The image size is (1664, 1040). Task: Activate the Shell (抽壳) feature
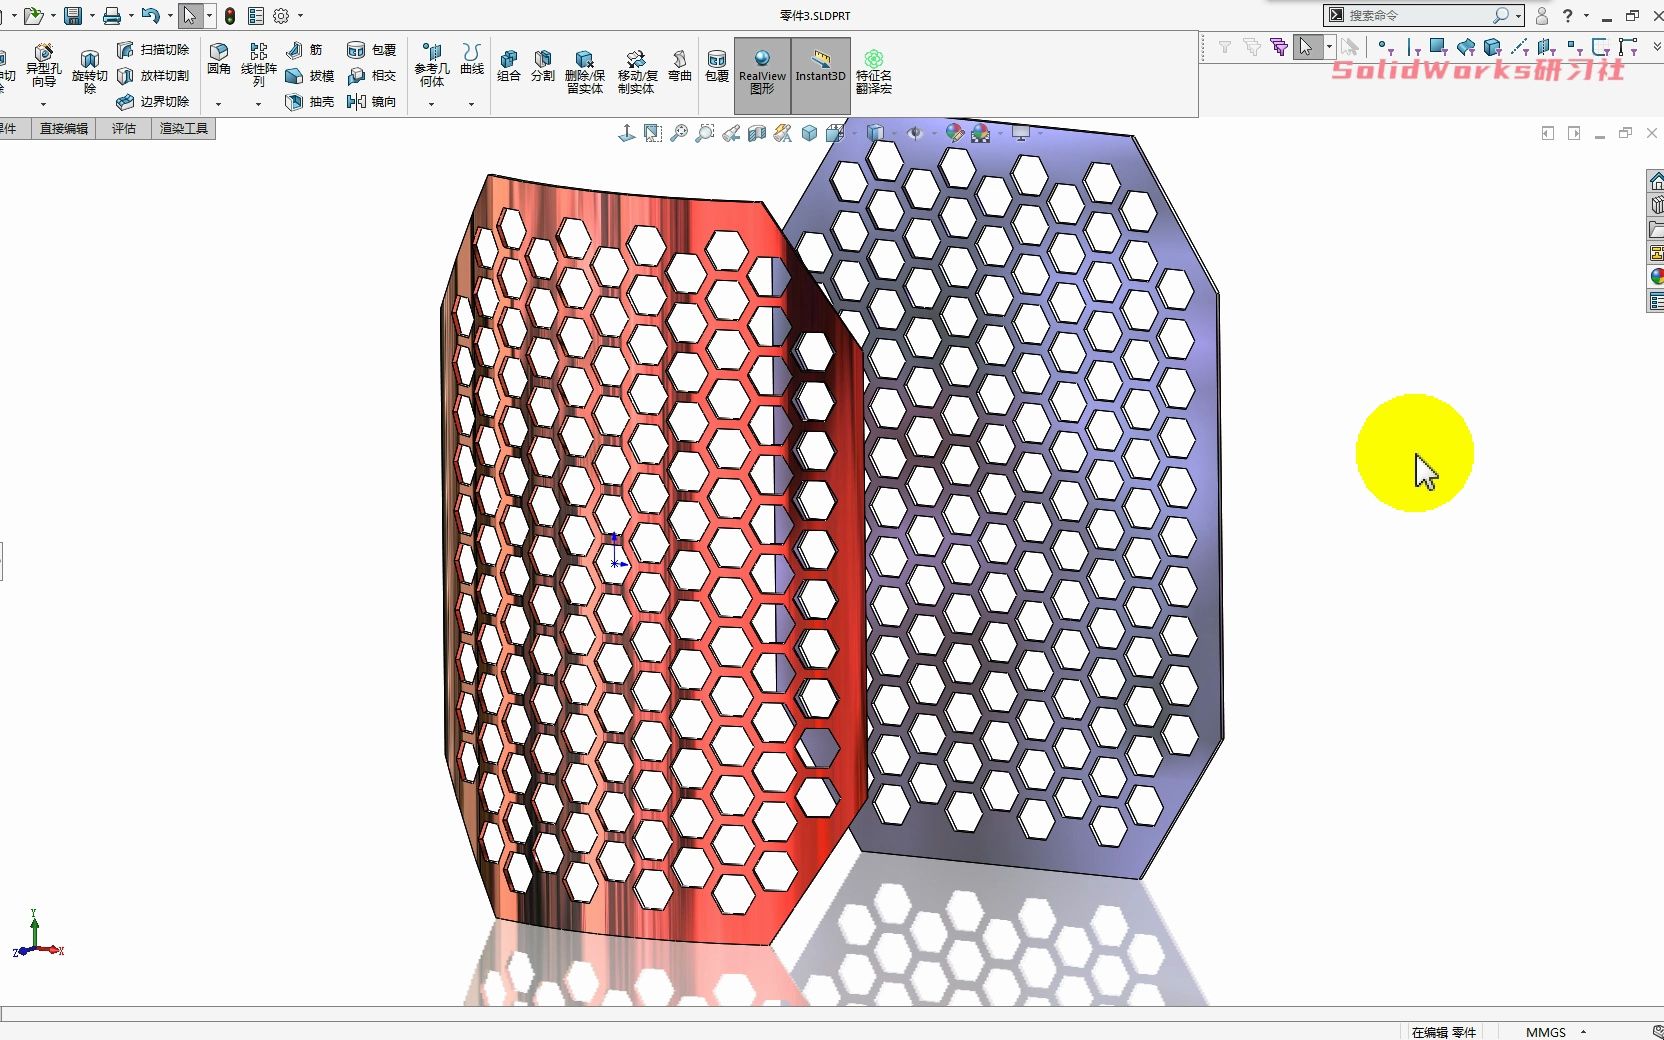(x=310, y=102)
